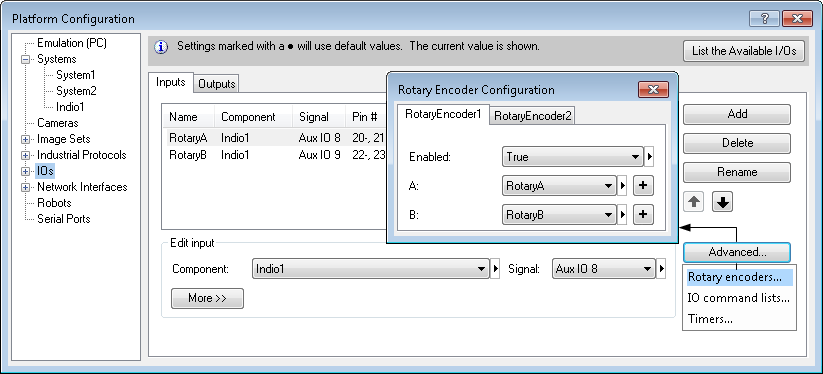Click the Name column header
823x374 pixels.
tap(189, 117)
